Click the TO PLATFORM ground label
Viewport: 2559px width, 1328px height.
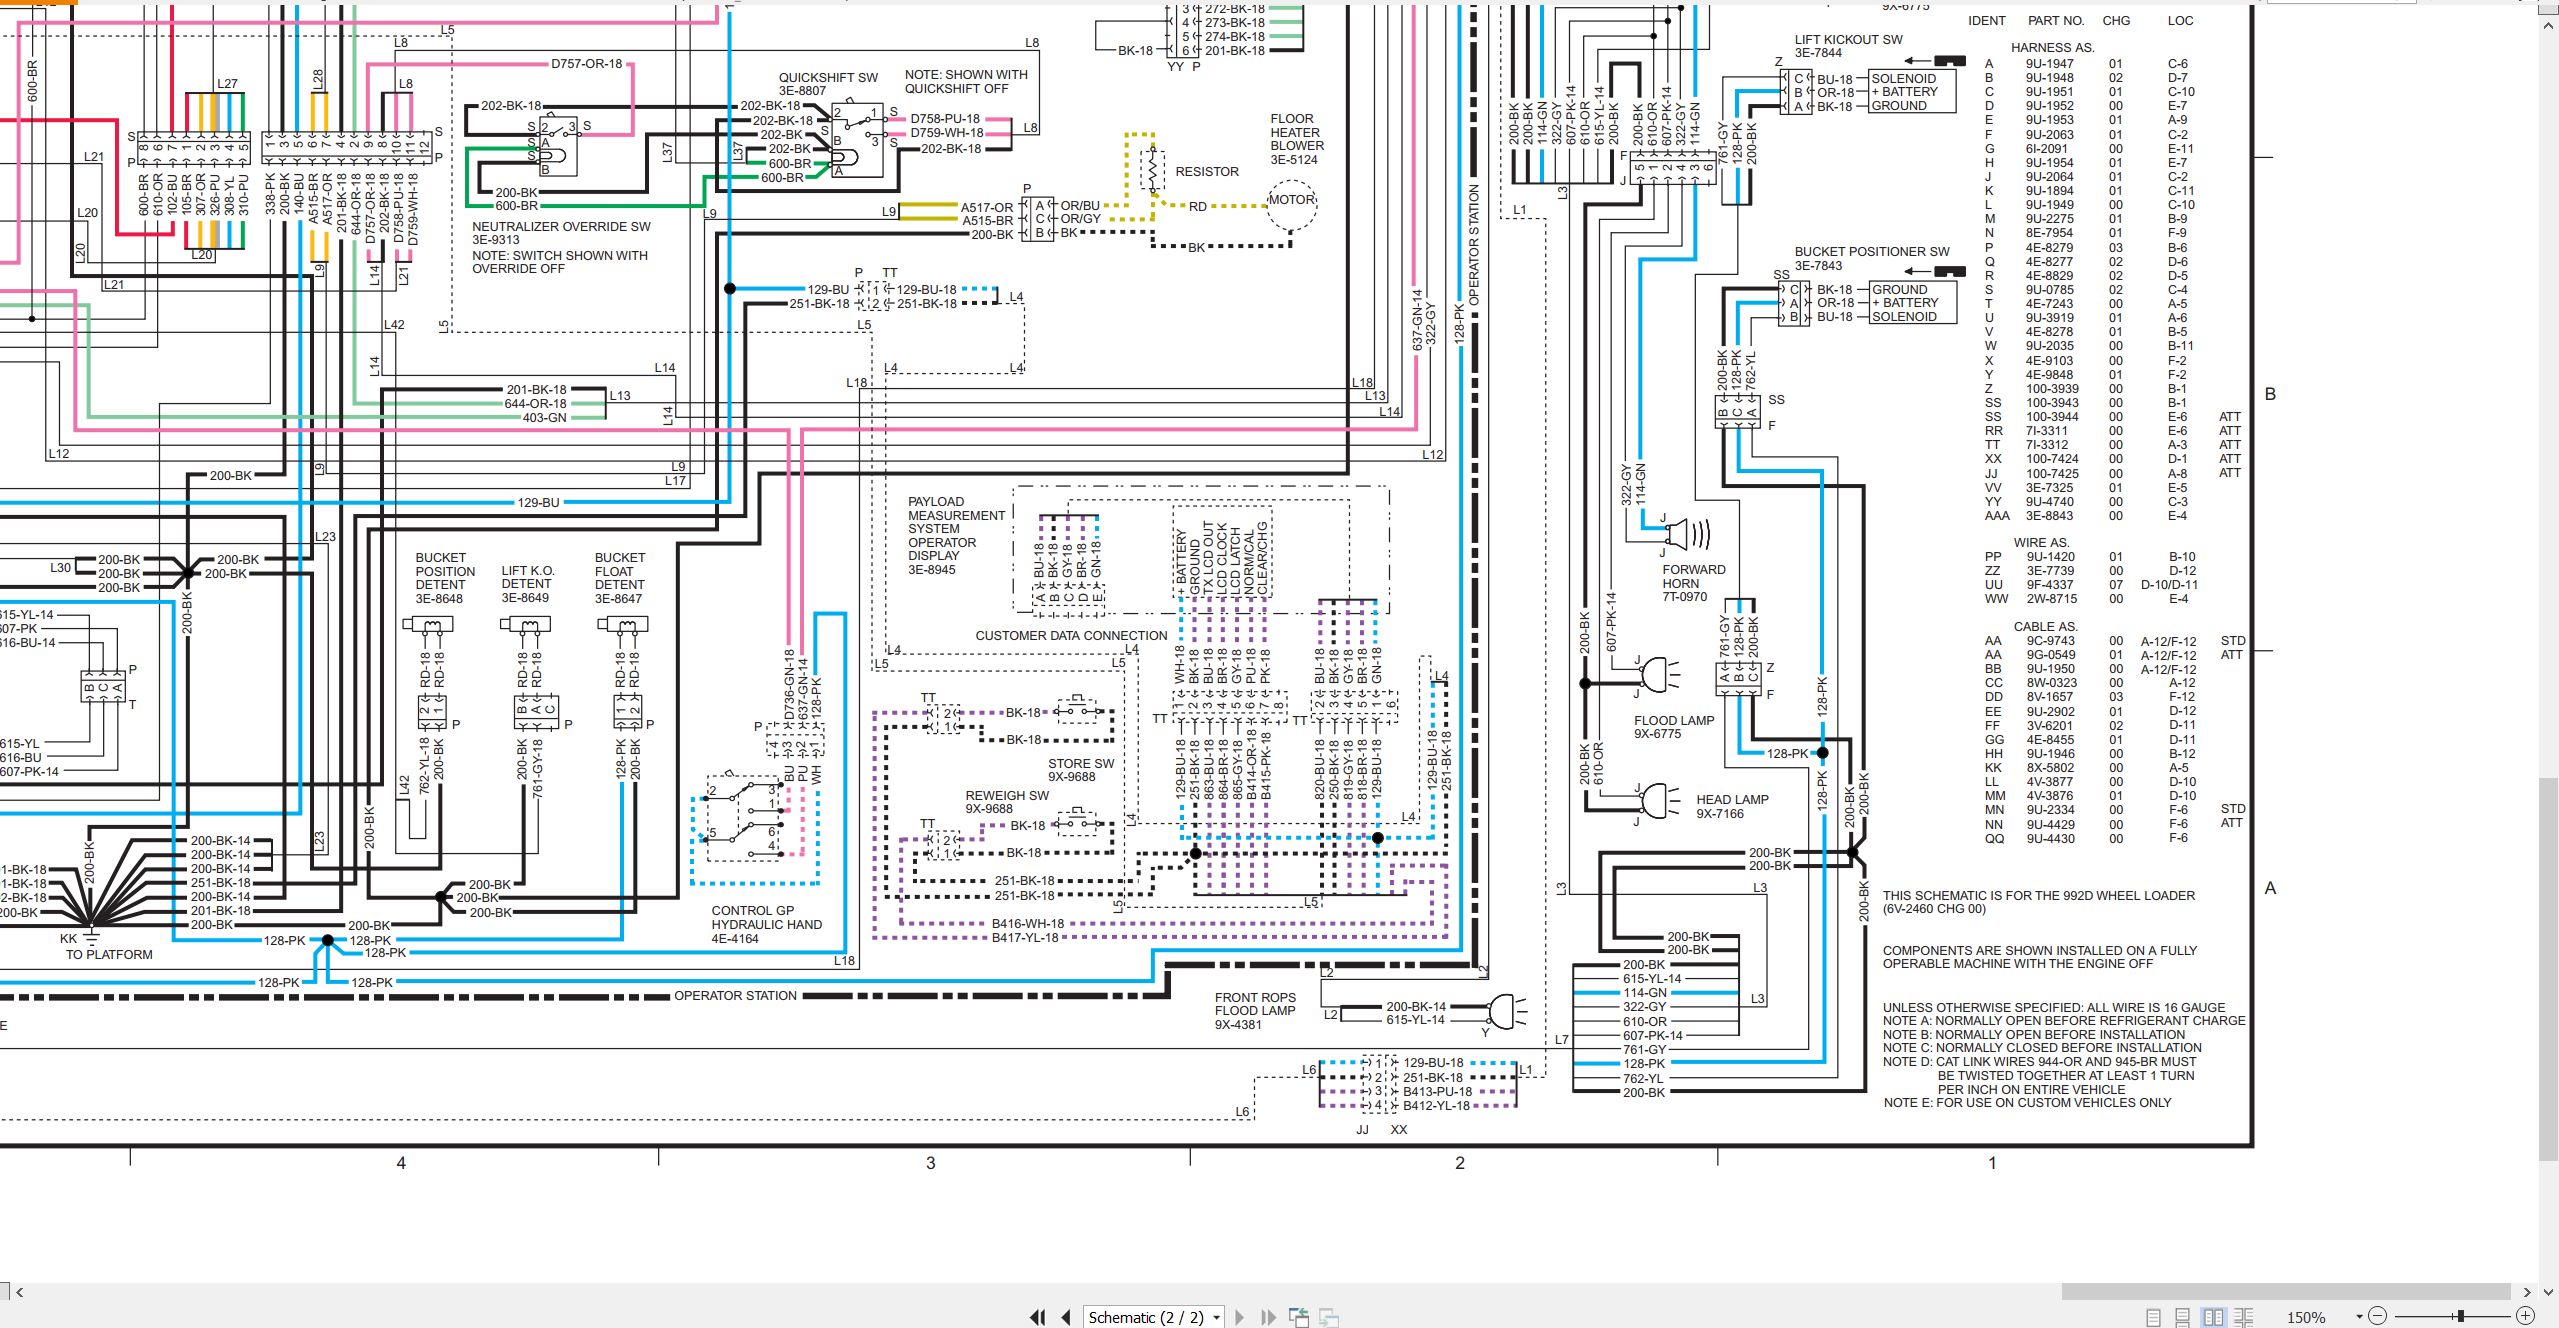pos(109,954)
